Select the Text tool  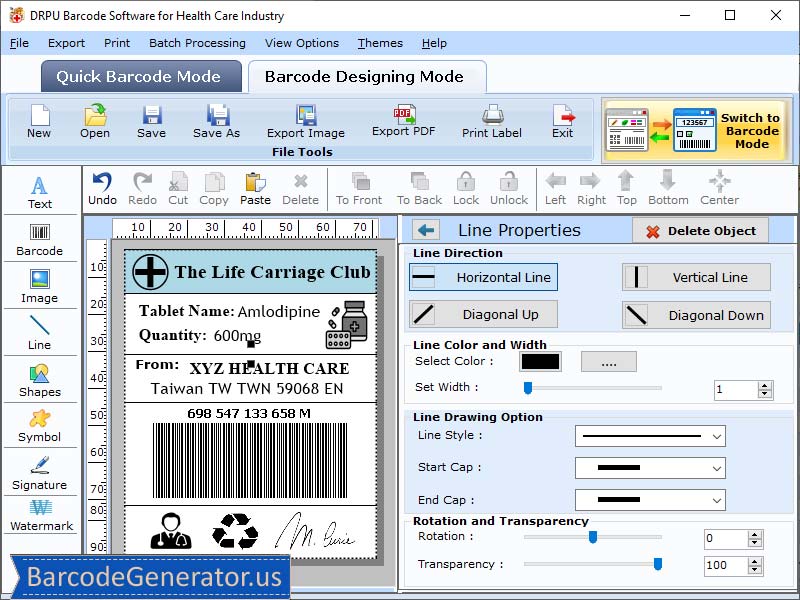40,190
